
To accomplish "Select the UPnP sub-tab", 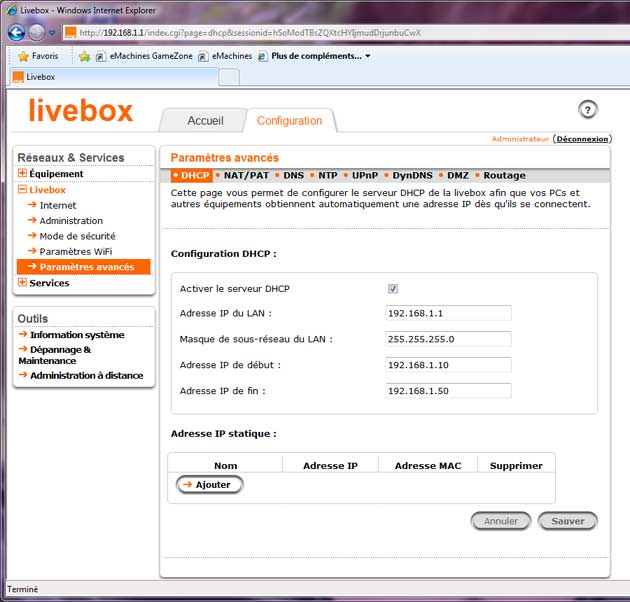I will point(365,176).
